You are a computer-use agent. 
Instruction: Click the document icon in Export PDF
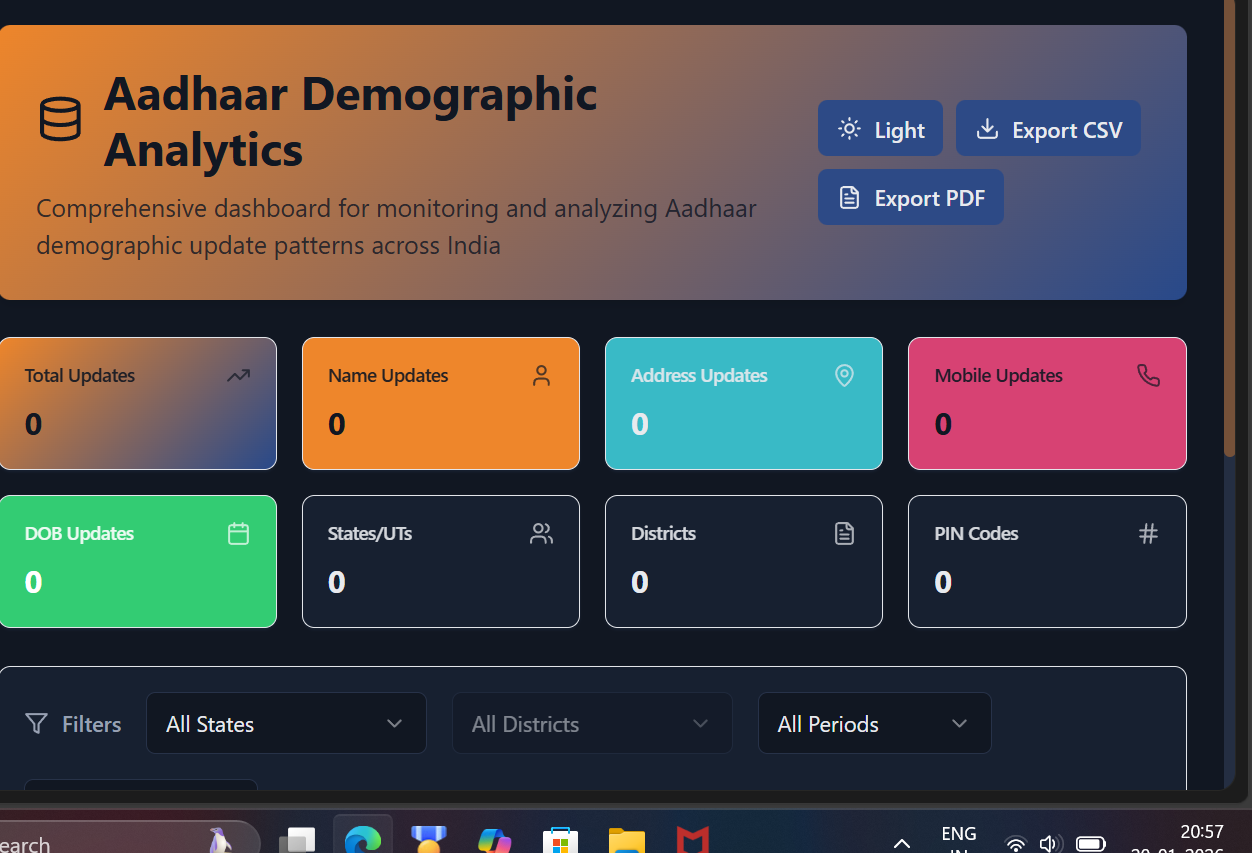(x=849, y=197)
